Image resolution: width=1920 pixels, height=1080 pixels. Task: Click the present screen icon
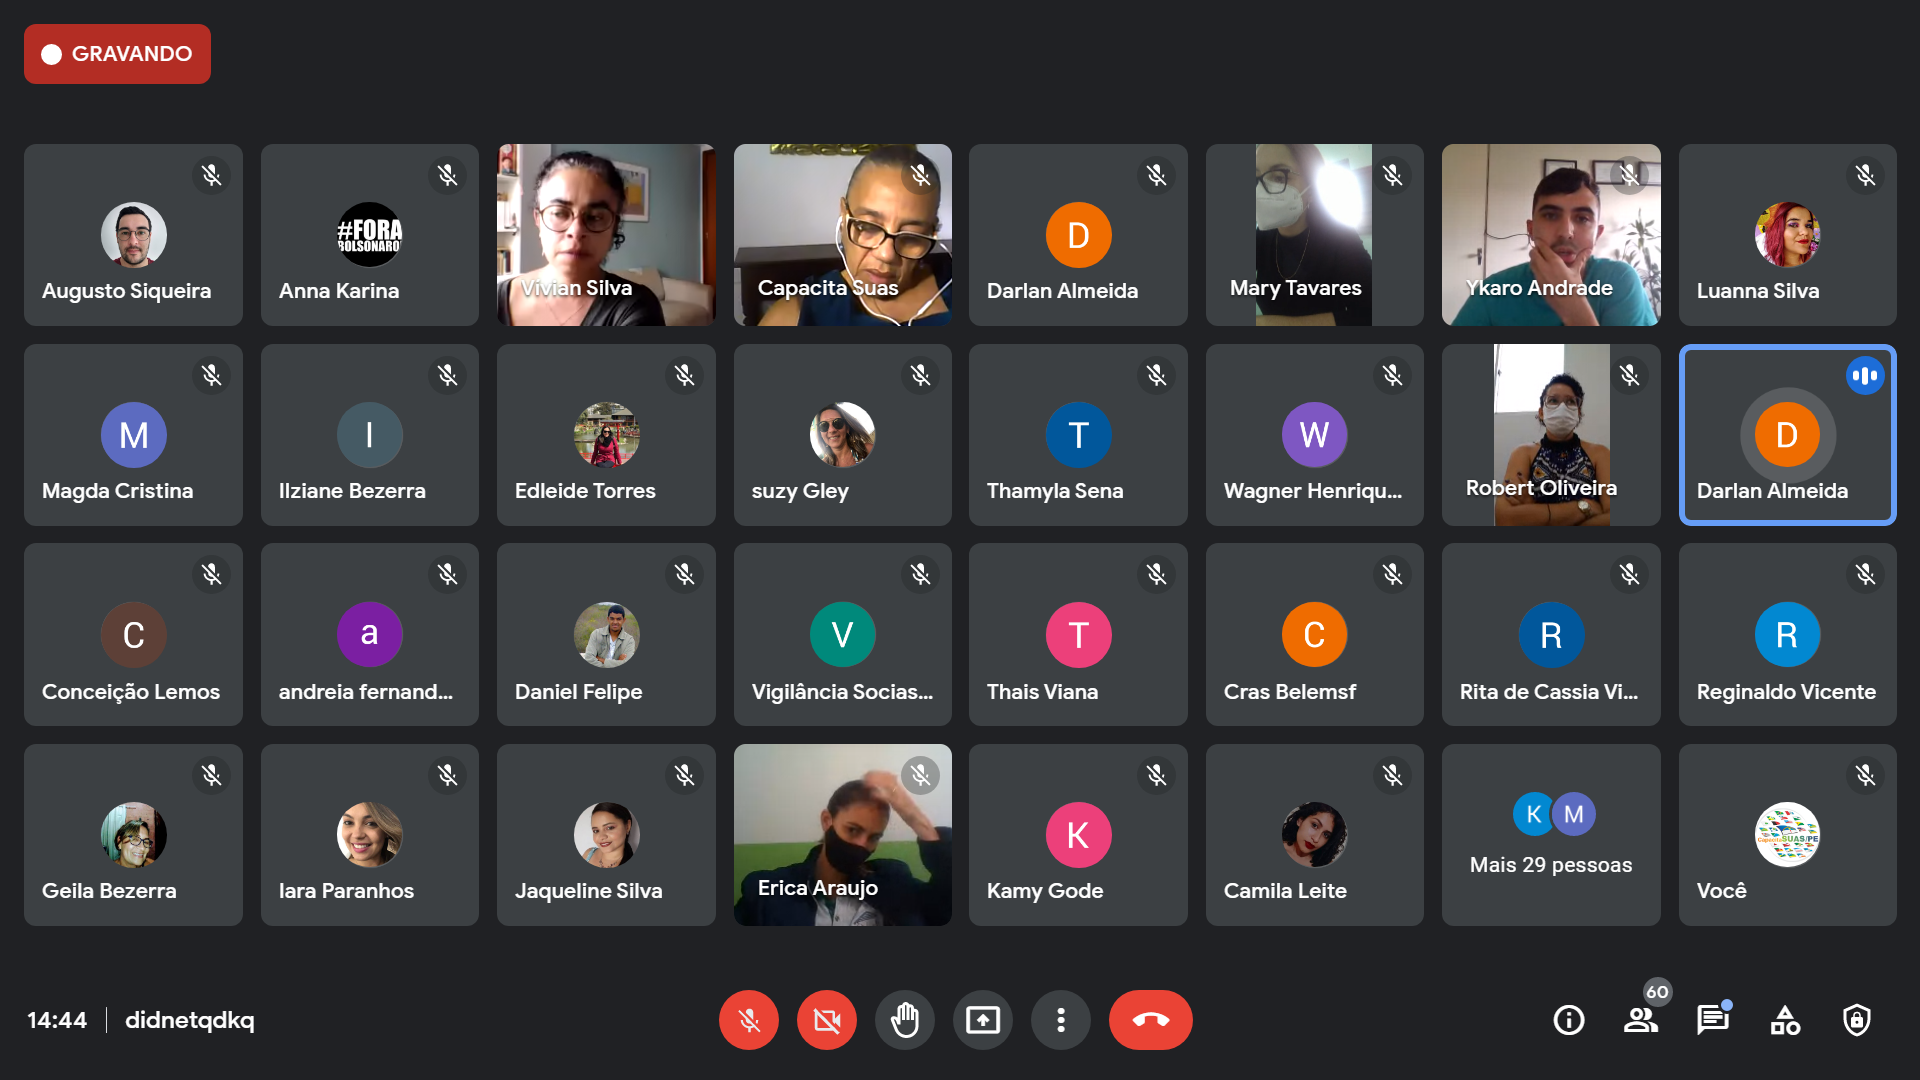point(983,1020)
